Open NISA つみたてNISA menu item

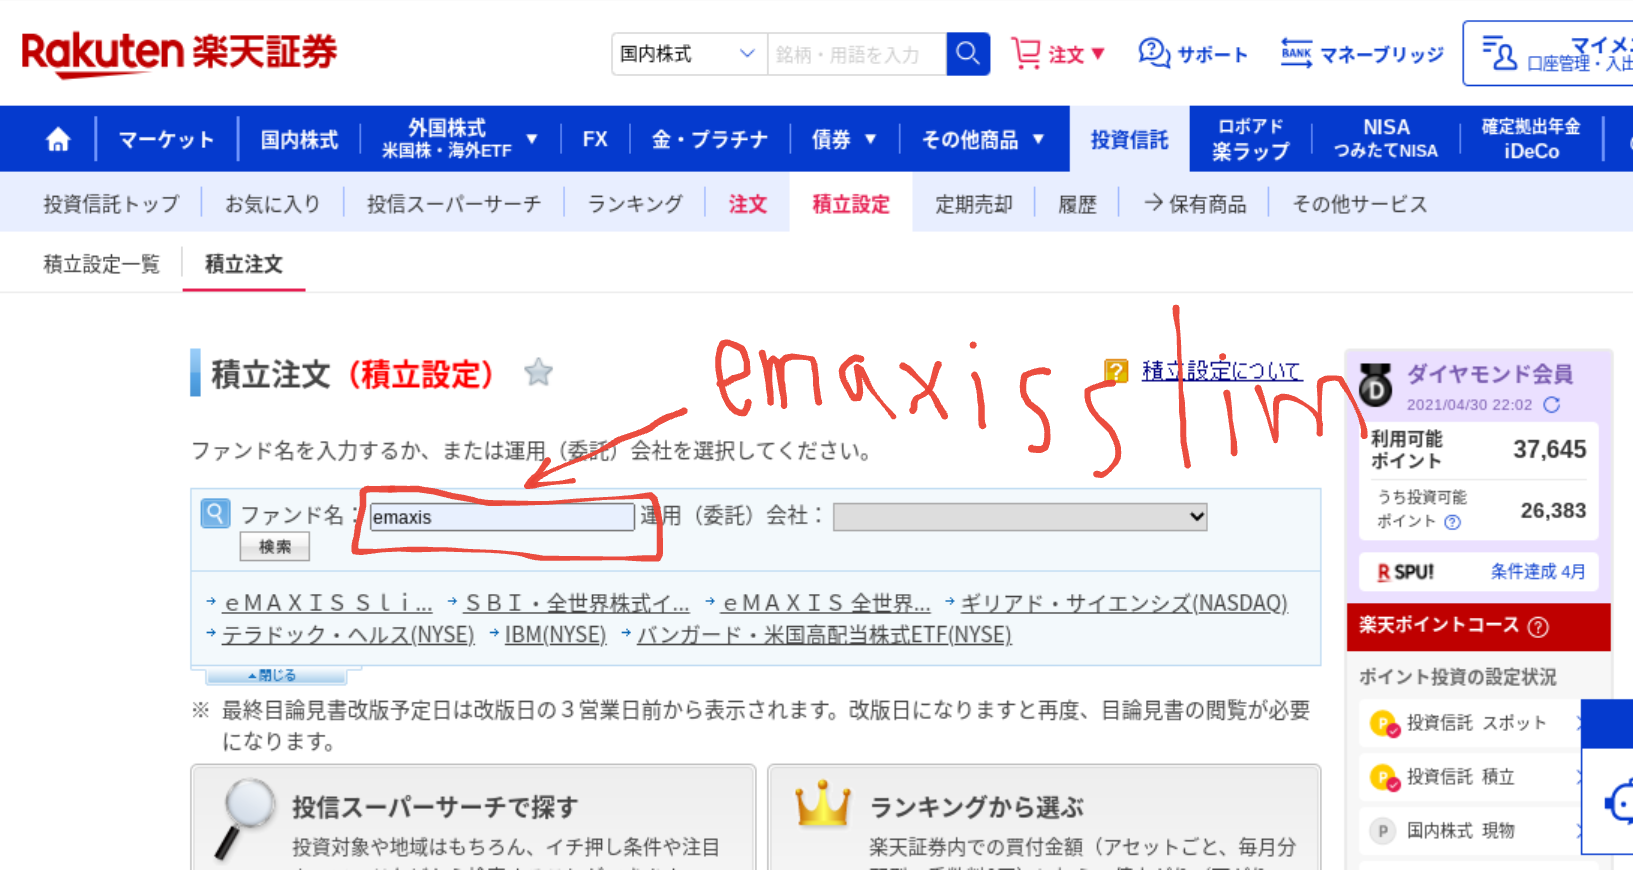[1386, 139]
